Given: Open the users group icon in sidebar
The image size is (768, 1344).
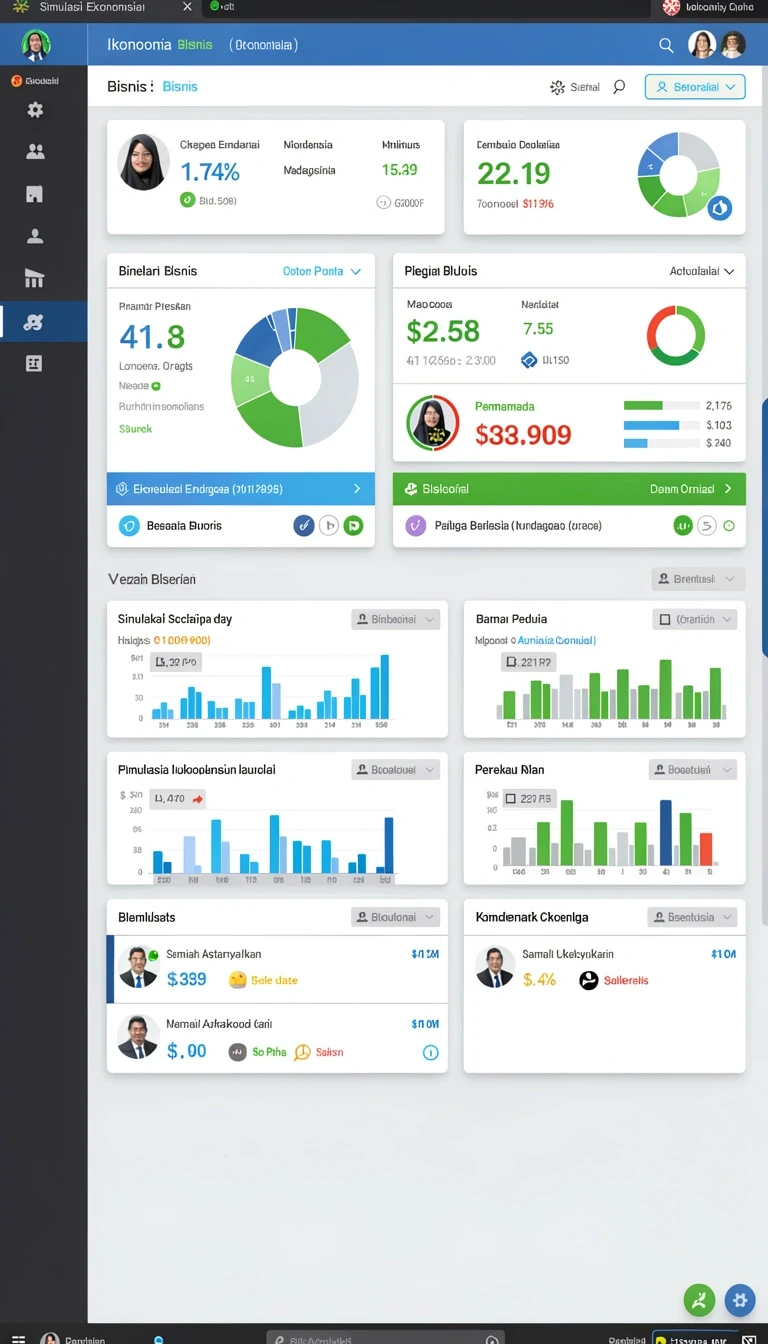Looking at the screenshot, I should (x=35, y=152).
